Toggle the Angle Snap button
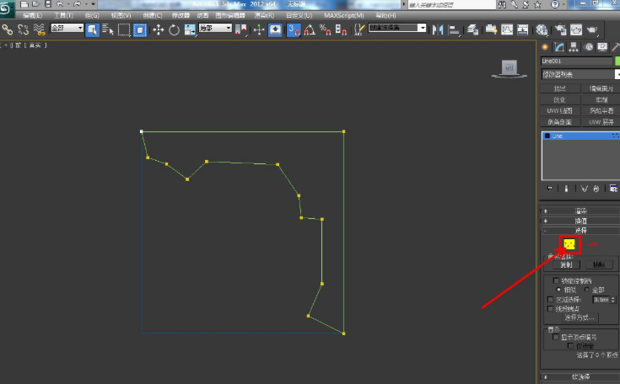The image size is (620, 384). (x=310, y=30)
